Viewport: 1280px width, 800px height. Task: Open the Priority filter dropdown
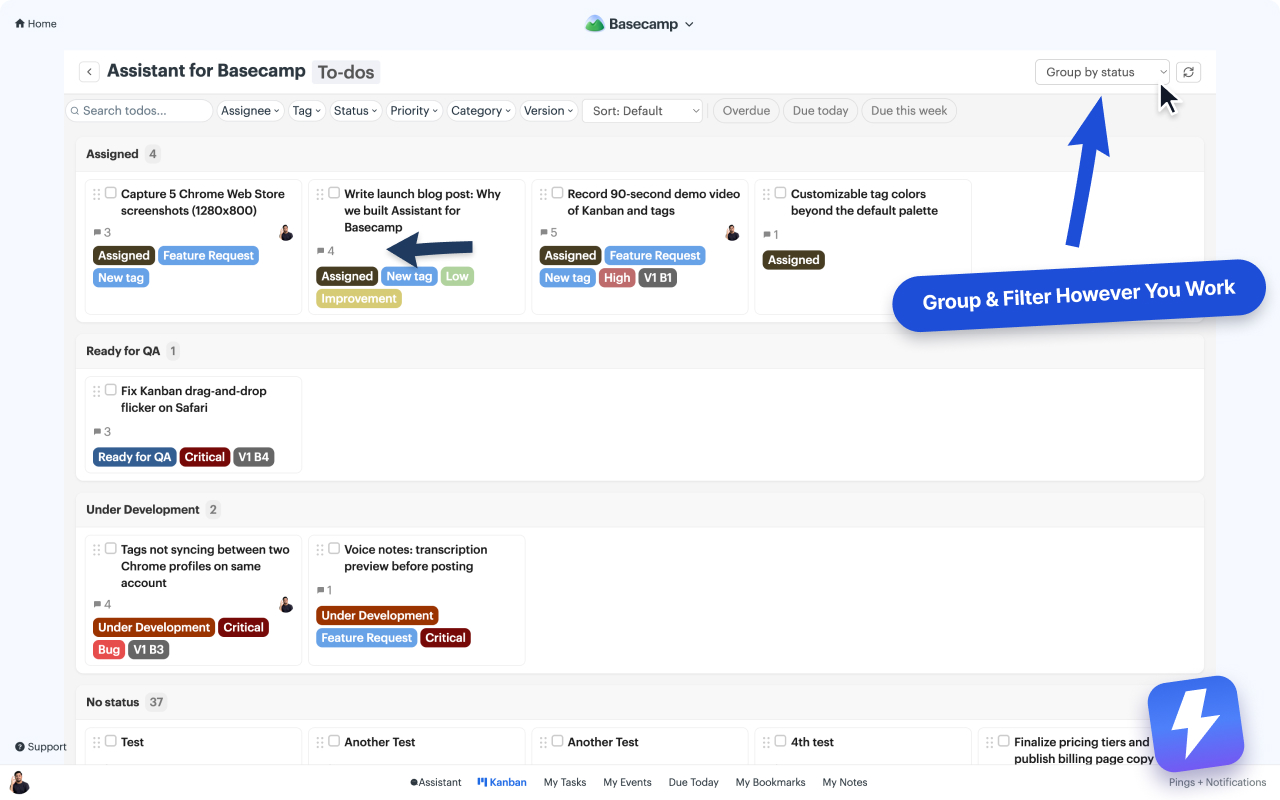point(414,111)
